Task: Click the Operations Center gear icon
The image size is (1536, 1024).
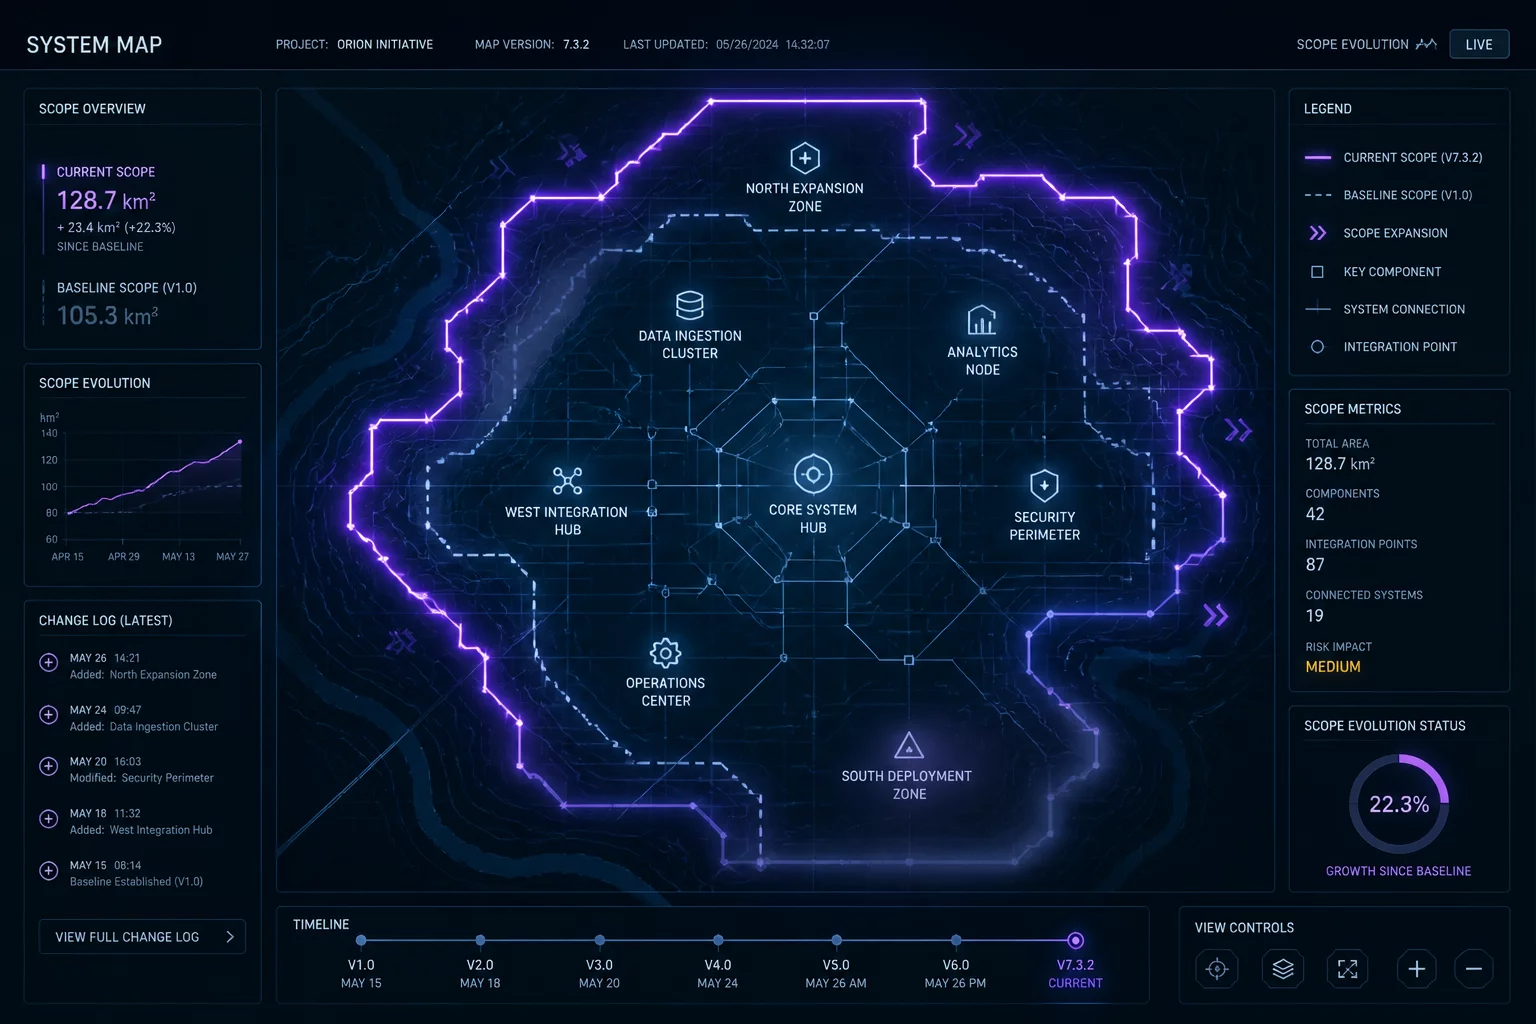Action: [x=665, y=653]
